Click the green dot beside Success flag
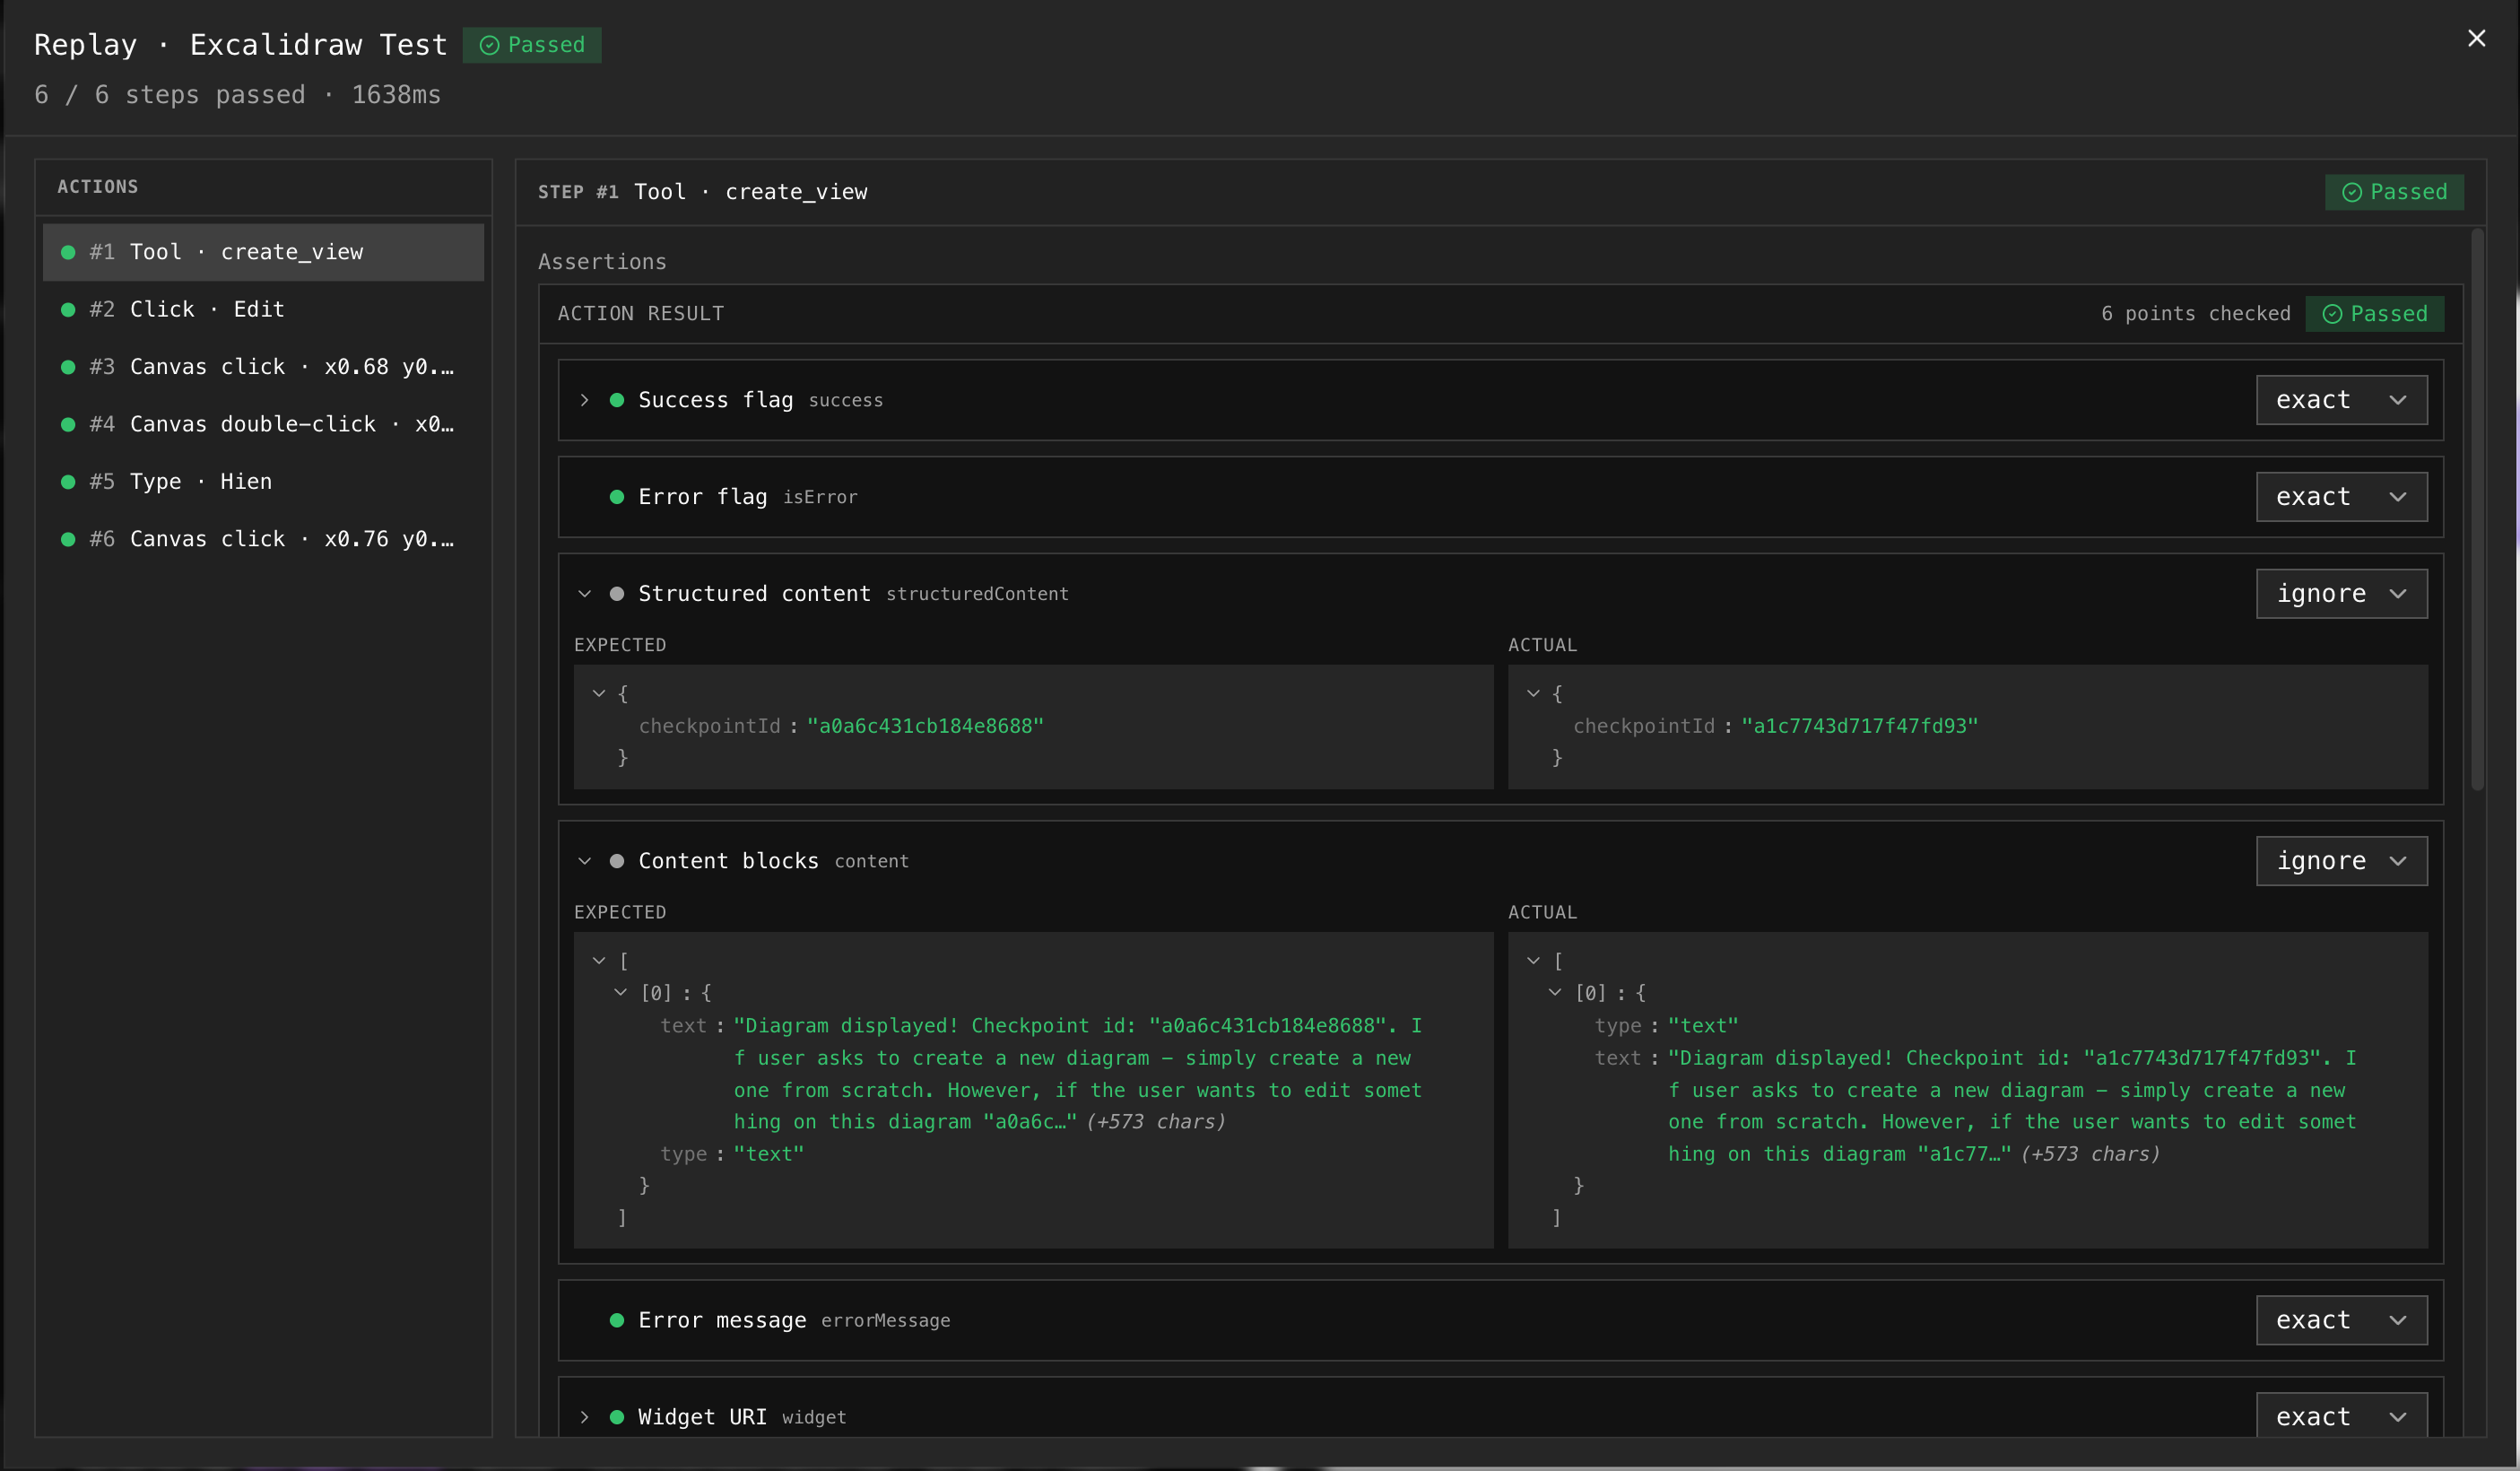The width and height of the screenshot is (2520, 1471). pos(617,400)
